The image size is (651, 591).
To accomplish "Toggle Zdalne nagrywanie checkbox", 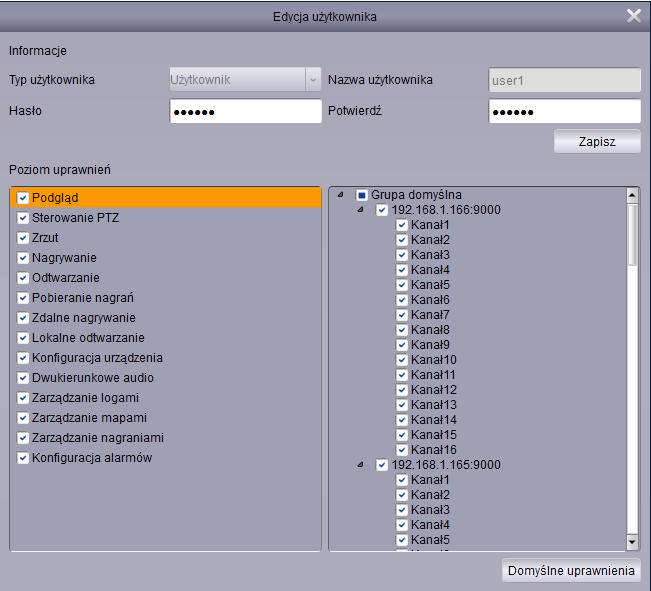I will [22, 318].
